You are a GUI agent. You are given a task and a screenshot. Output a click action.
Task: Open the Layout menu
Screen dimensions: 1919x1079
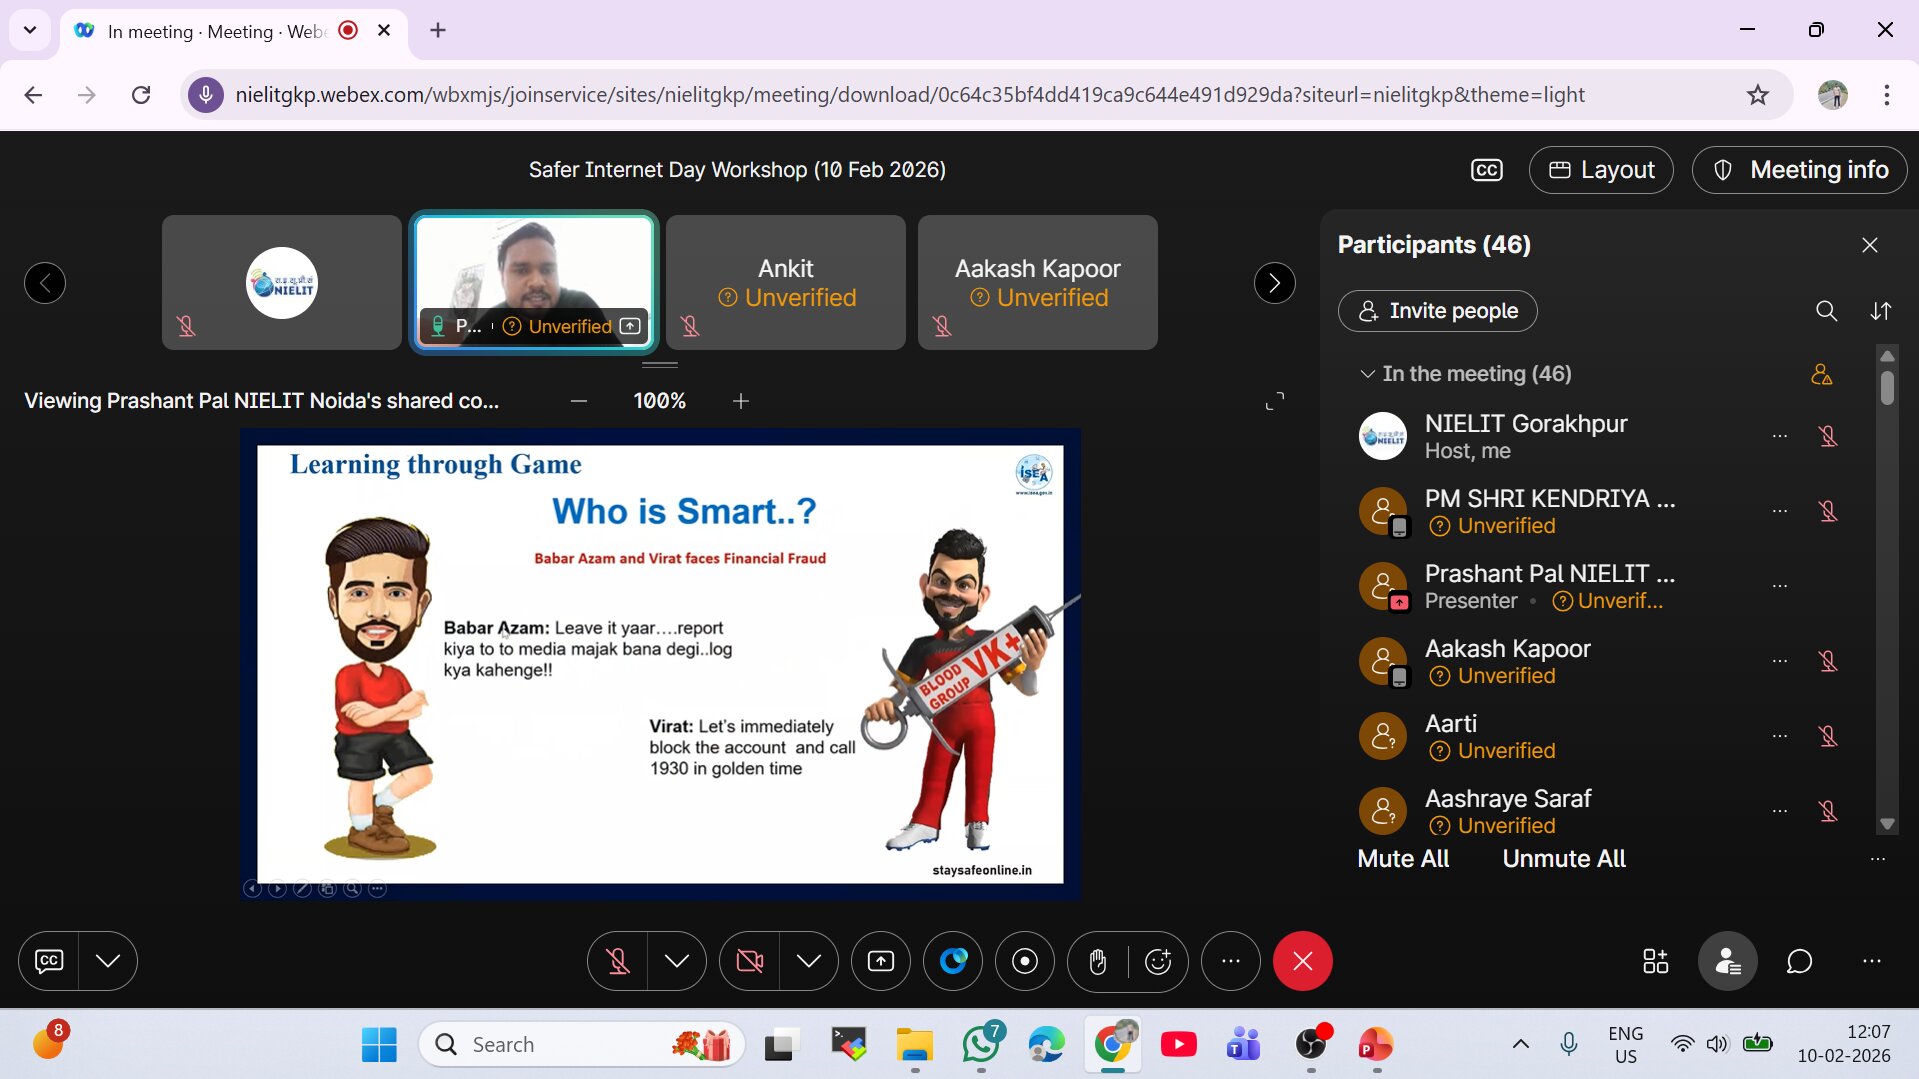click(x=1601, y=170)
